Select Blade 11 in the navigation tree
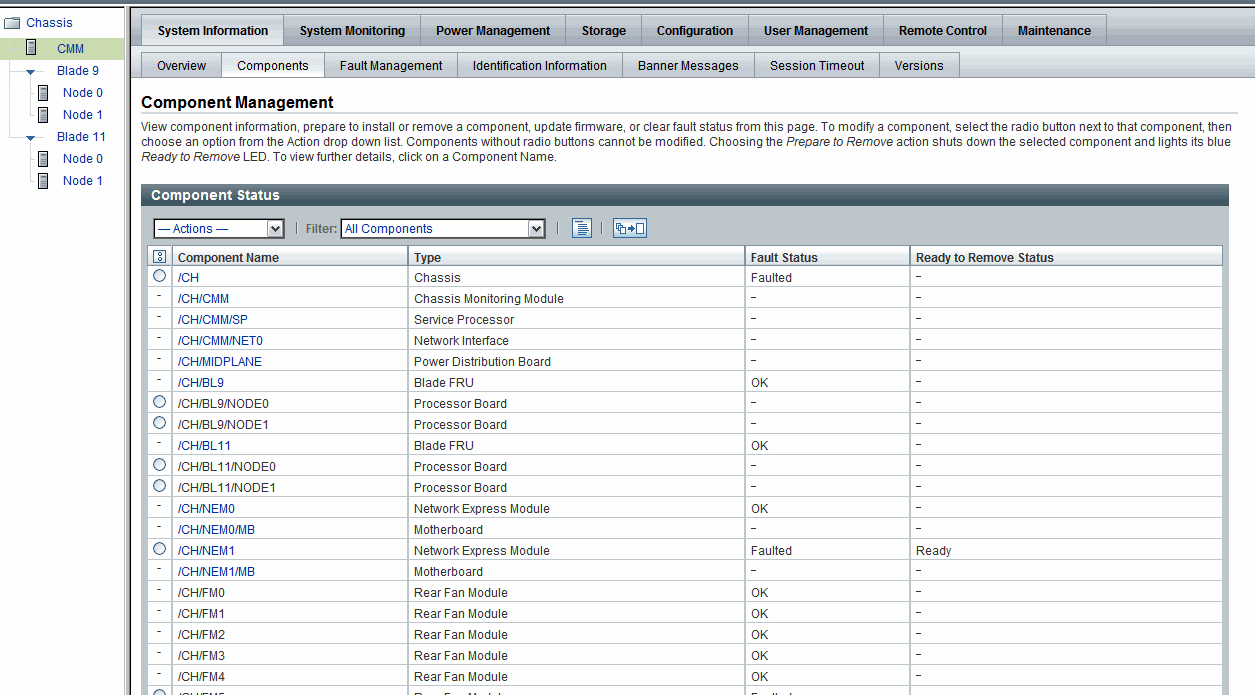This screenshot has height=695, width=1255. 81,137
